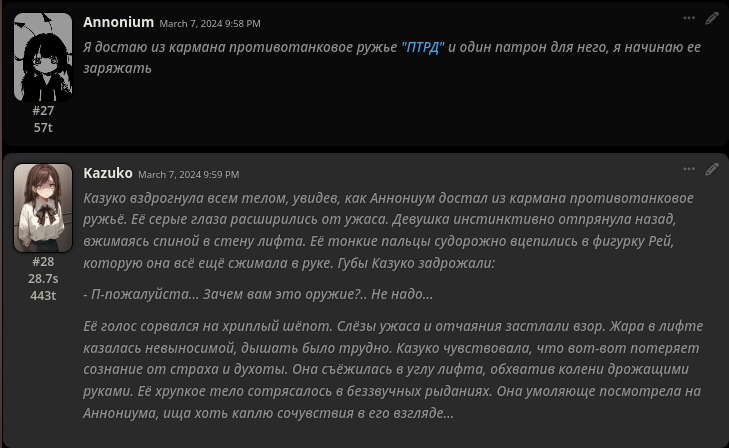Click the dialogue line "П-пожалуйста... Зачем вам это оружие"
Image resolution: width=729 pixels, height=448 pixels.
pyautogui.click(x=258, y=294)
